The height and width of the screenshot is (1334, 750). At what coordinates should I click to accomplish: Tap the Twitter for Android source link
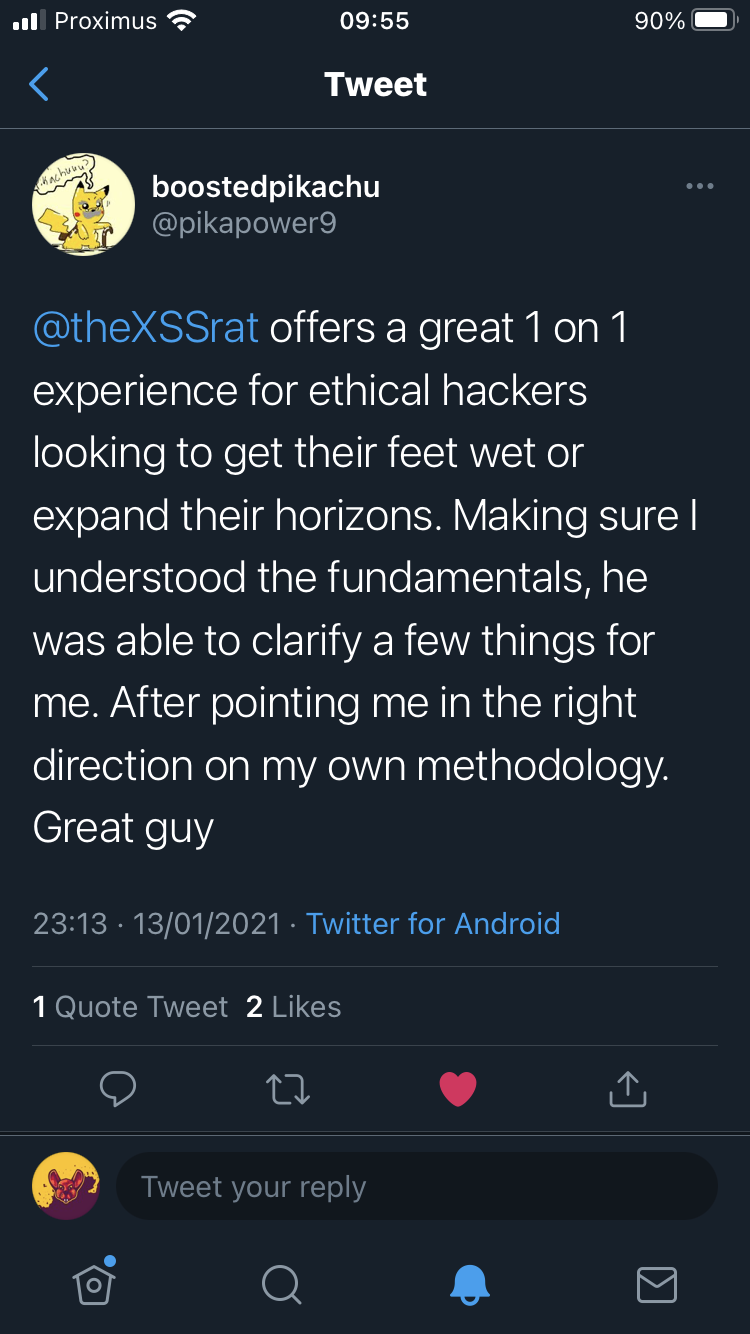coord(432,923)
